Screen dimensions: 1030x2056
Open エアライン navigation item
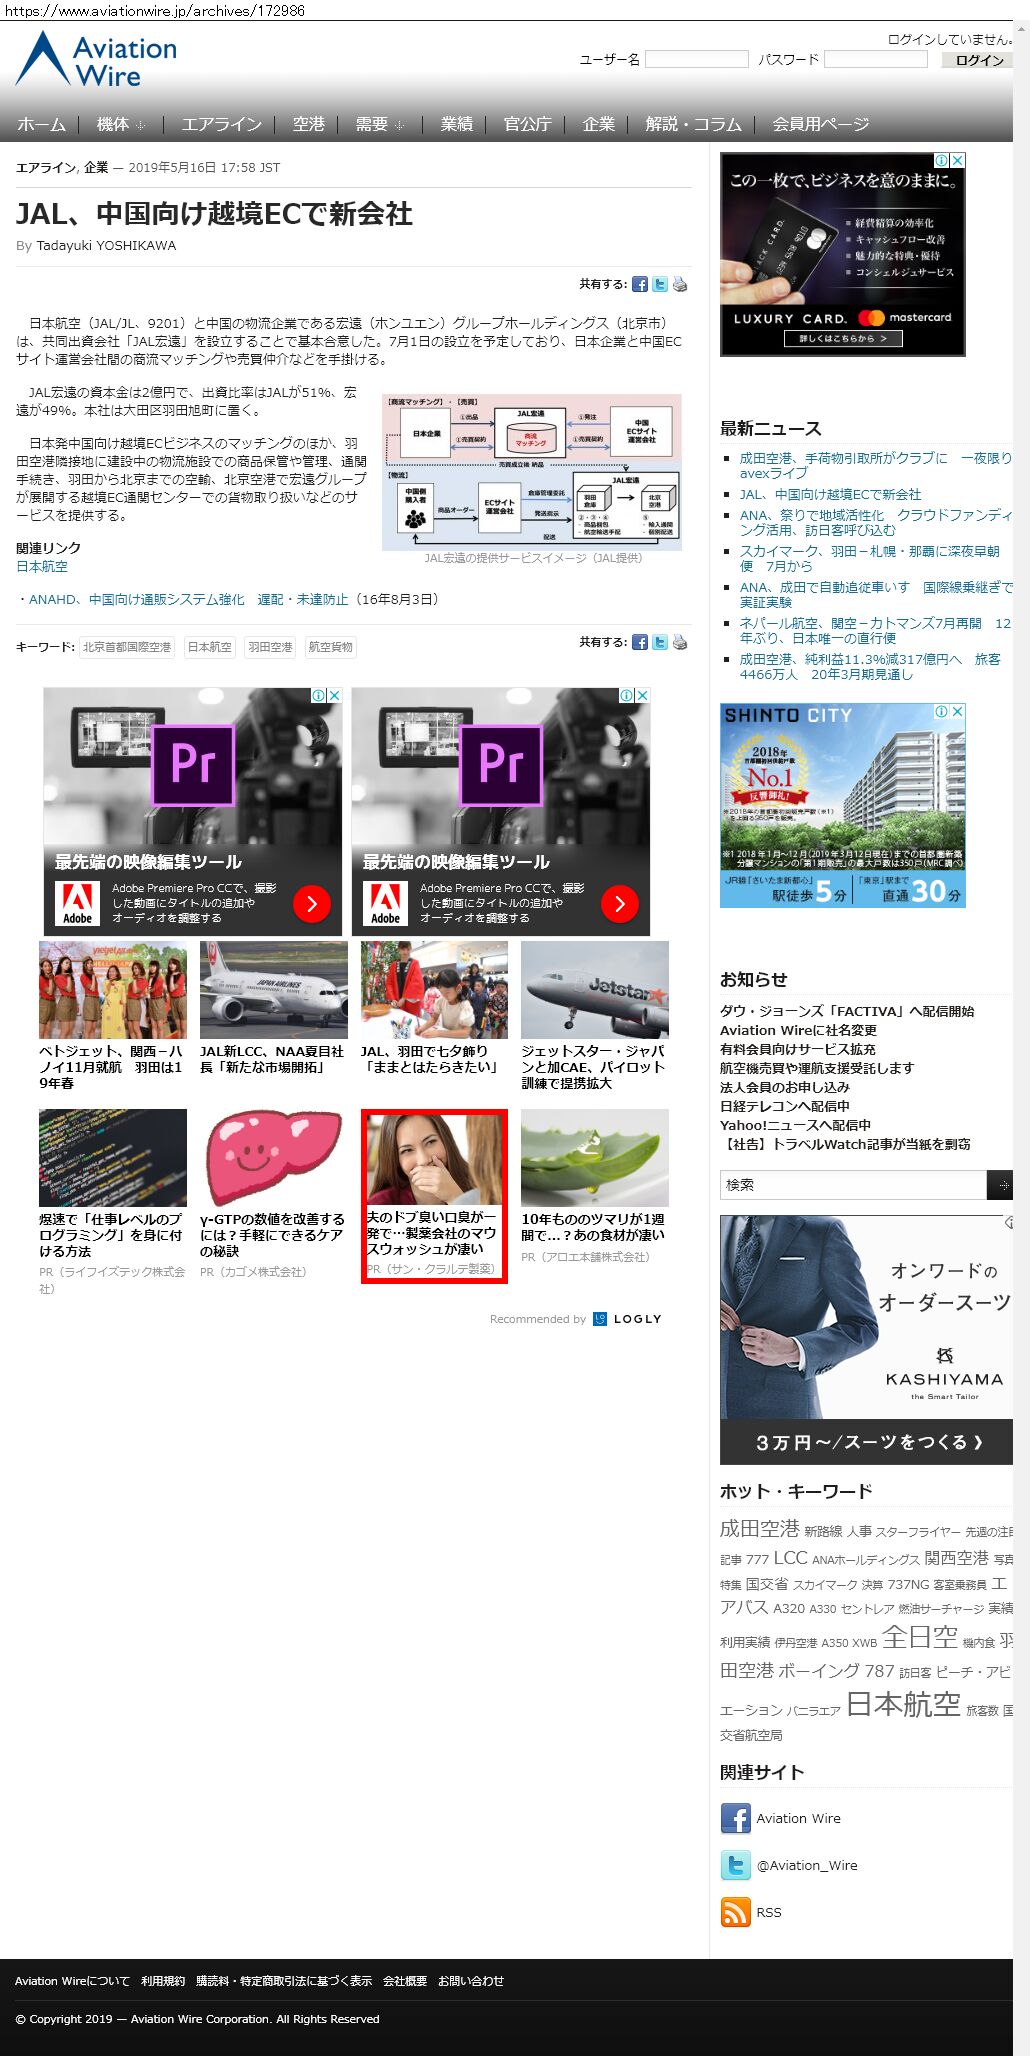(221, 124)
